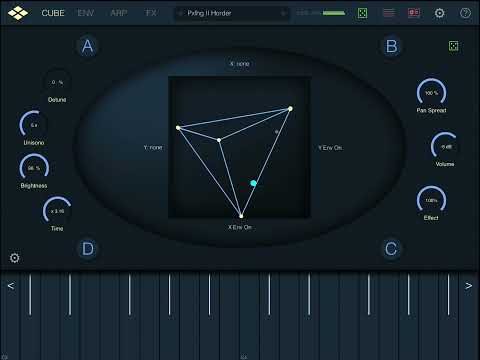Click inner middle envelope path point

[219, 140]
